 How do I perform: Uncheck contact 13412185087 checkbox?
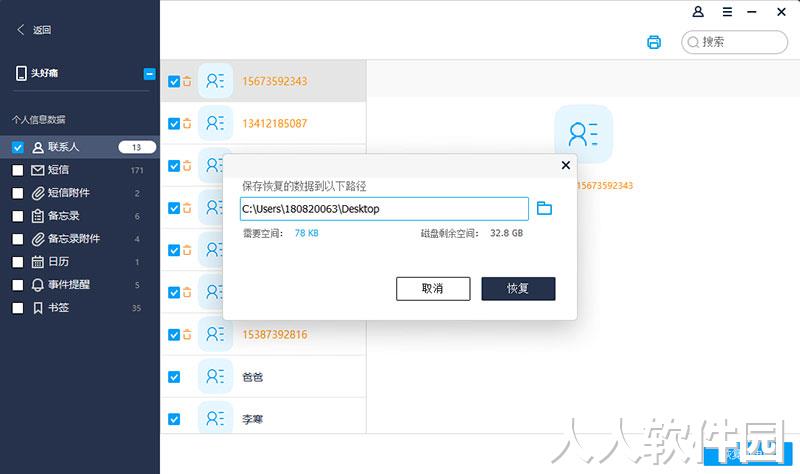coord(174,124)
